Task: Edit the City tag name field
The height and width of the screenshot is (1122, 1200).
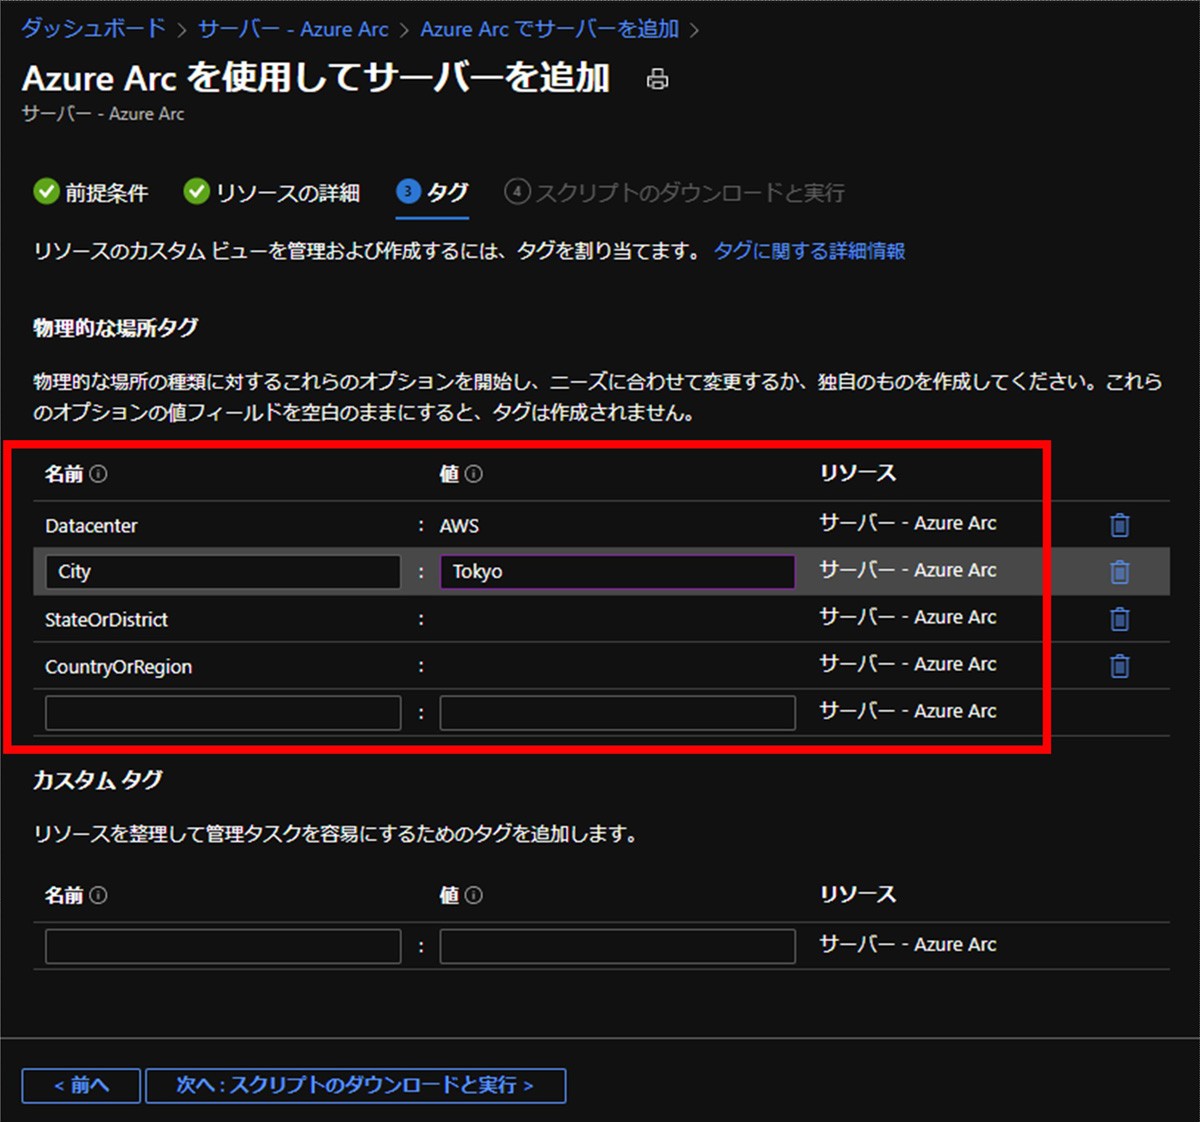Action: [x=223, y=572]
